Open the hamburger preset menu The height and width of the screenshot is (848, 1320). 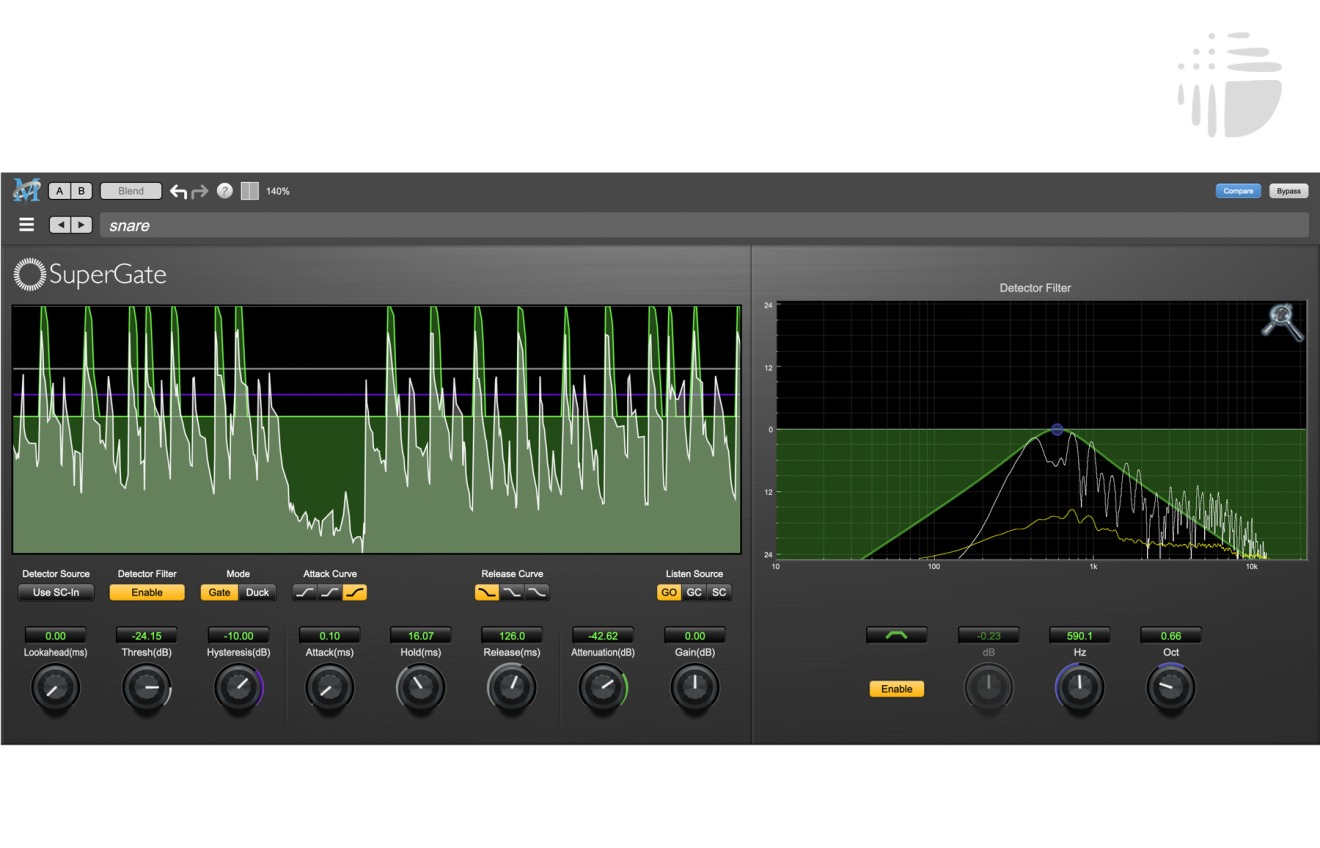[27, 225]
